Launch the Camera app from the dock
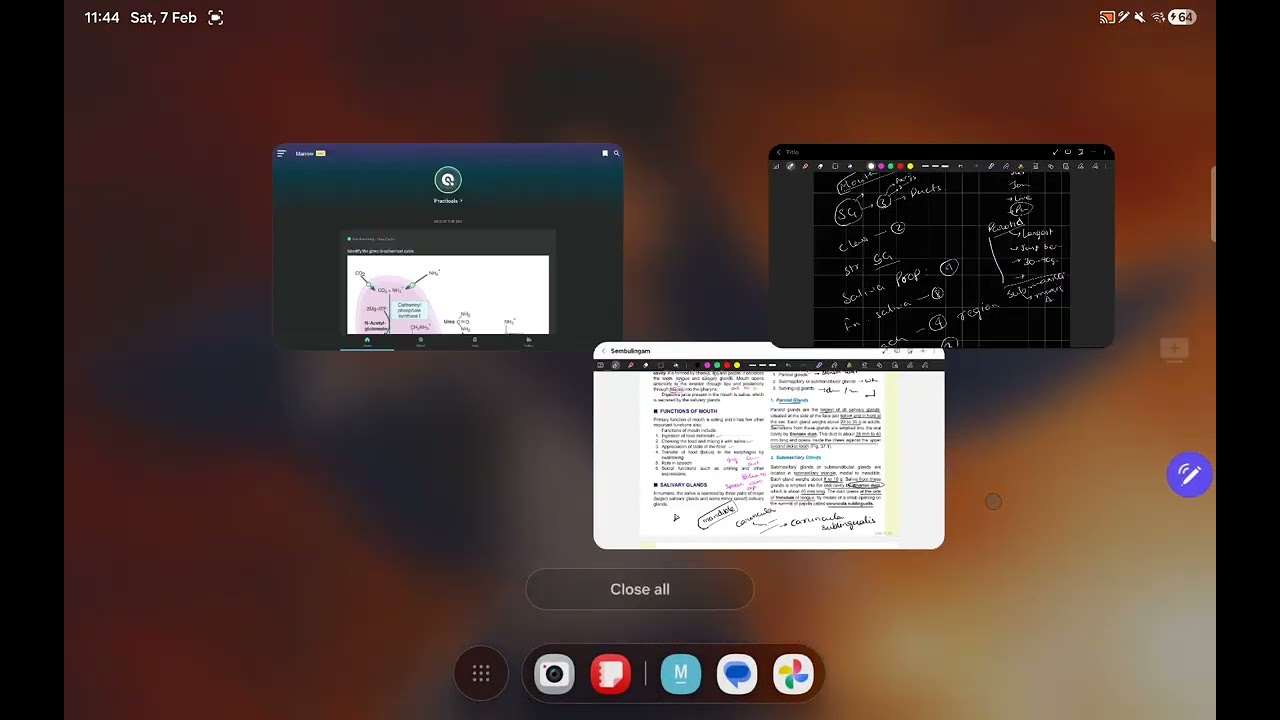The image size is (1280, 720). pos(554,674)
